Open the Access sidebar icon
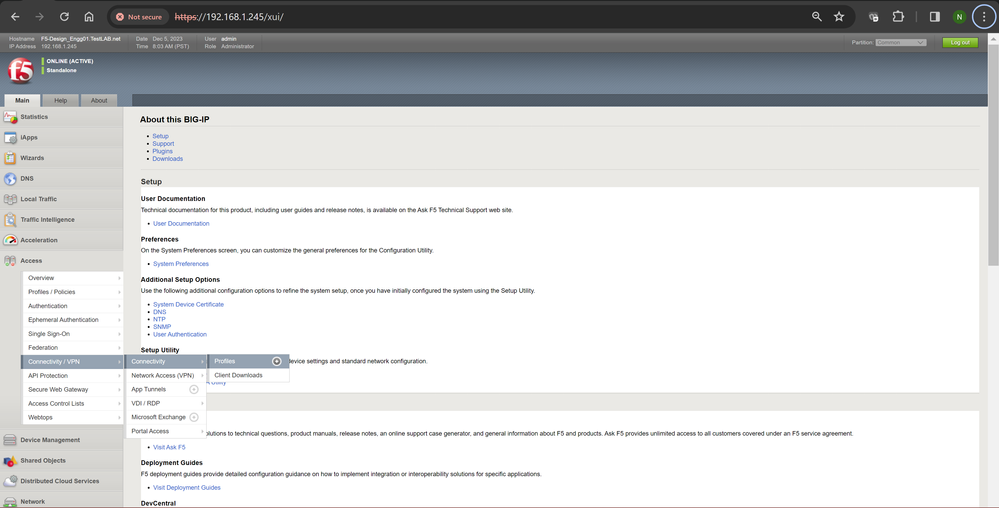 tap(10, 261)
